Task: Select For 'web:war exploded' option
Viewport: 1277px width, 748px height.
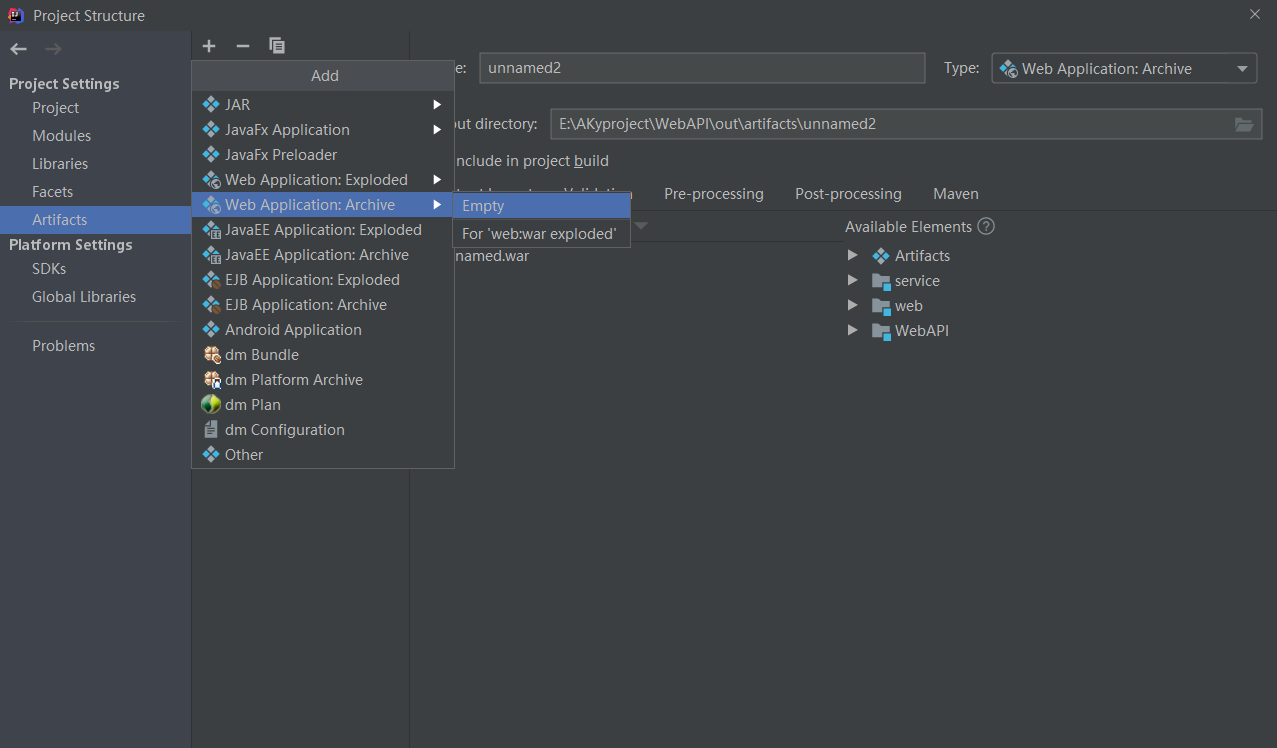Action: [539, 234]
